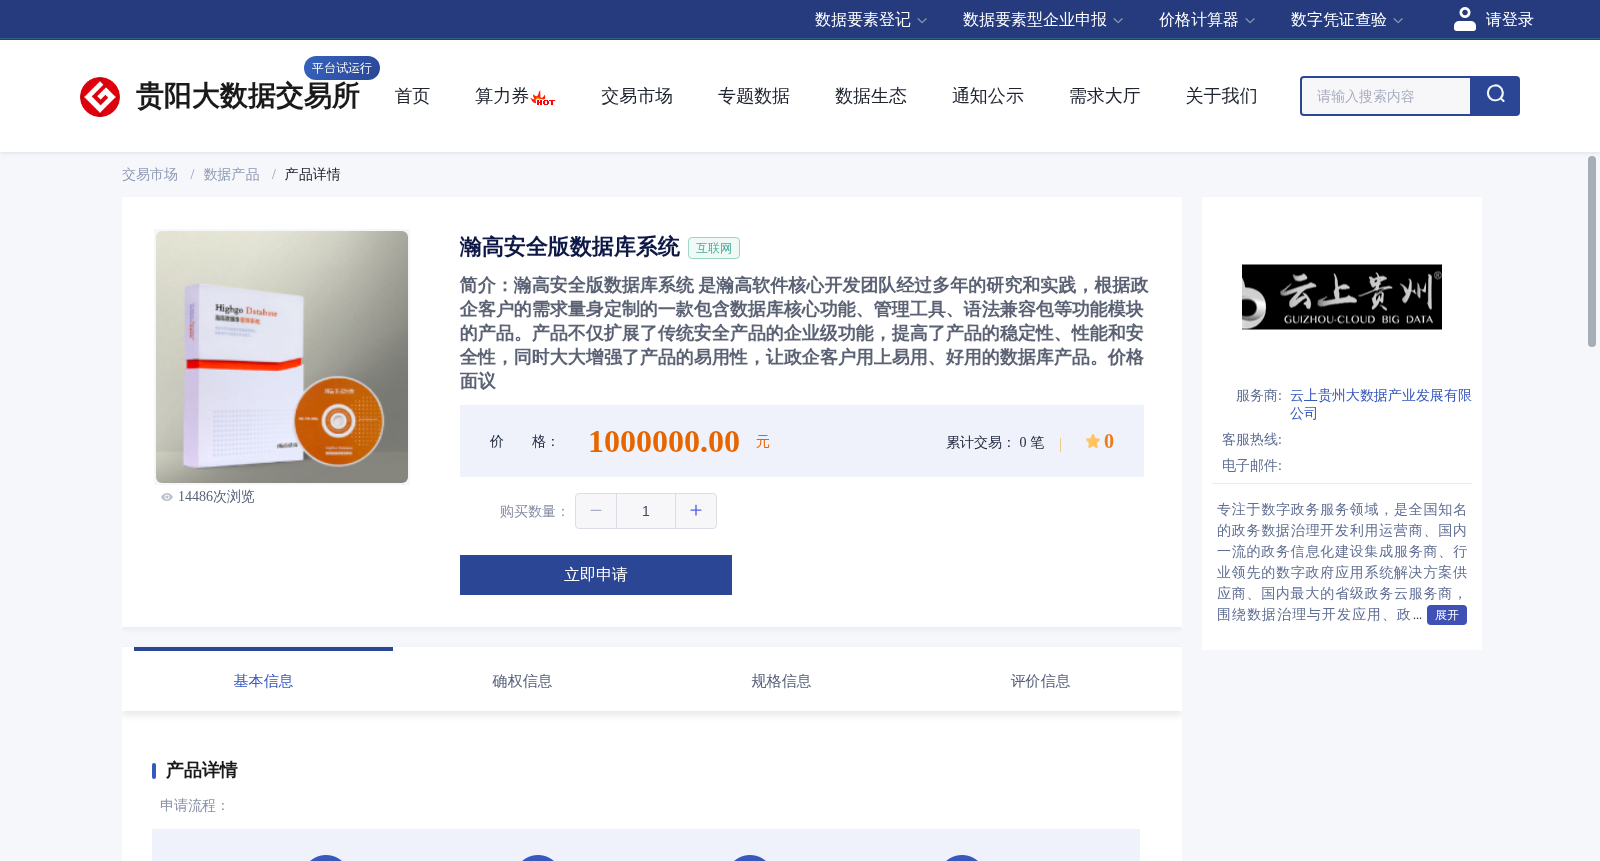The width and height of the screenshot is (1600, 861).
Task: Open 交易市场 navigation item
Action: tap(637, 96)
